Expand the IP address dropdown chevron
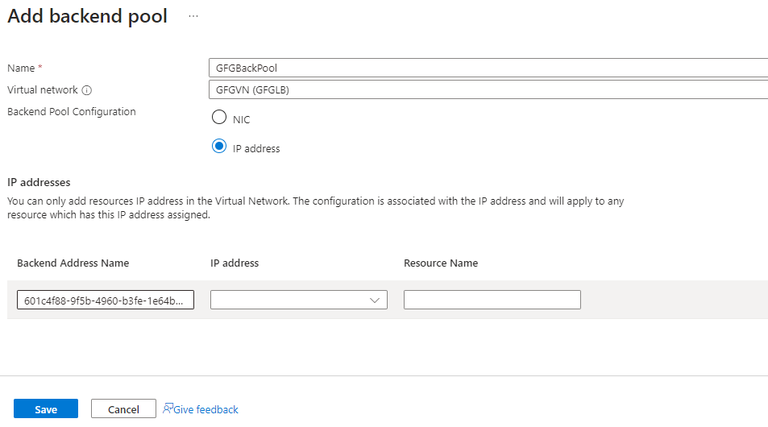Screen dimensions: 768x427 [x=375, y=300]
